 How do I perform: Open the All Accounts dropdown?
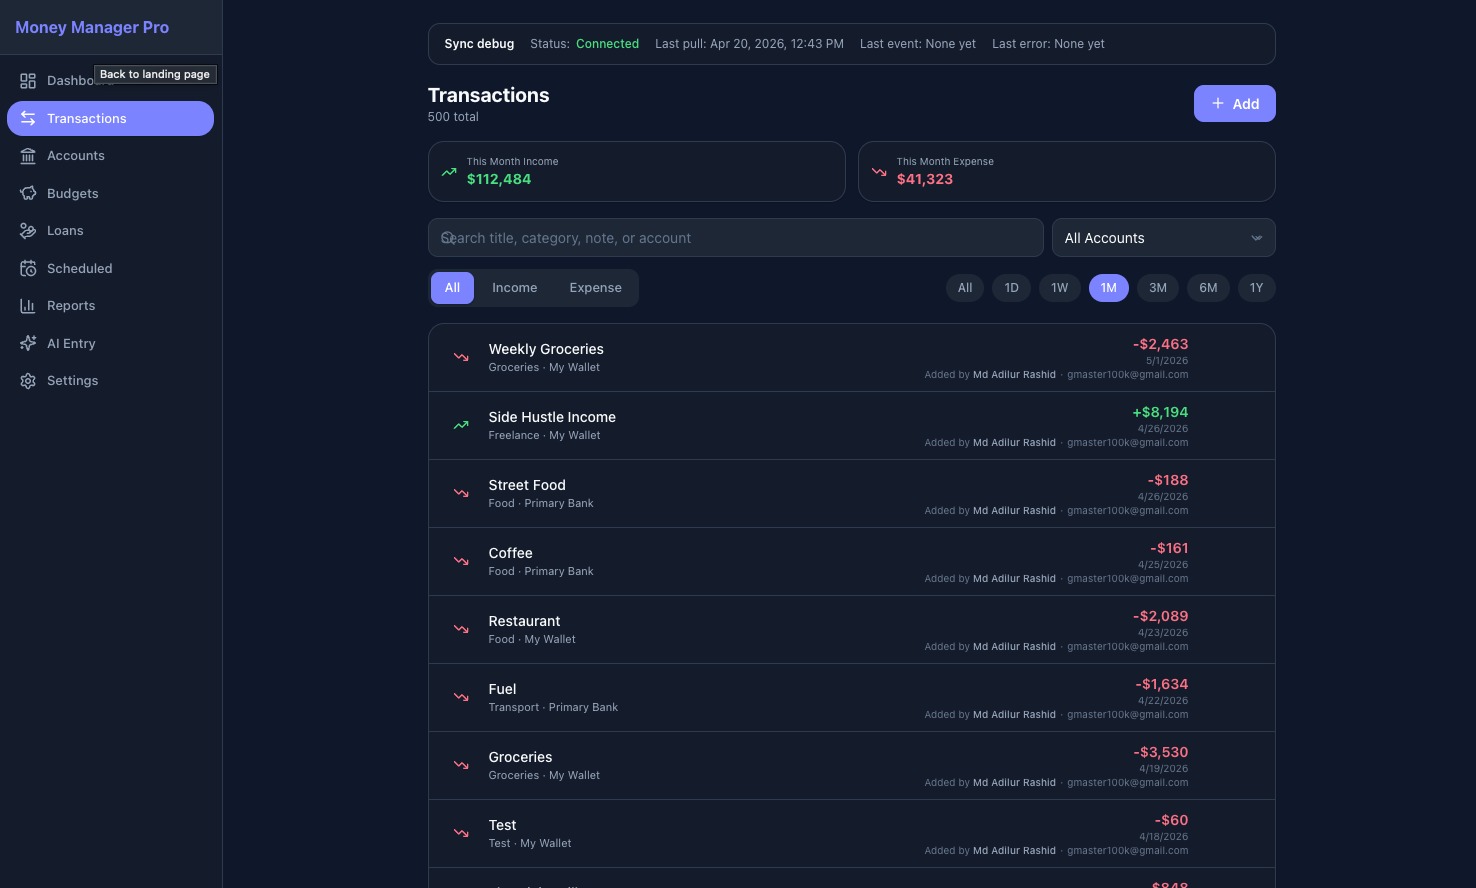(x=1163, y=238)
